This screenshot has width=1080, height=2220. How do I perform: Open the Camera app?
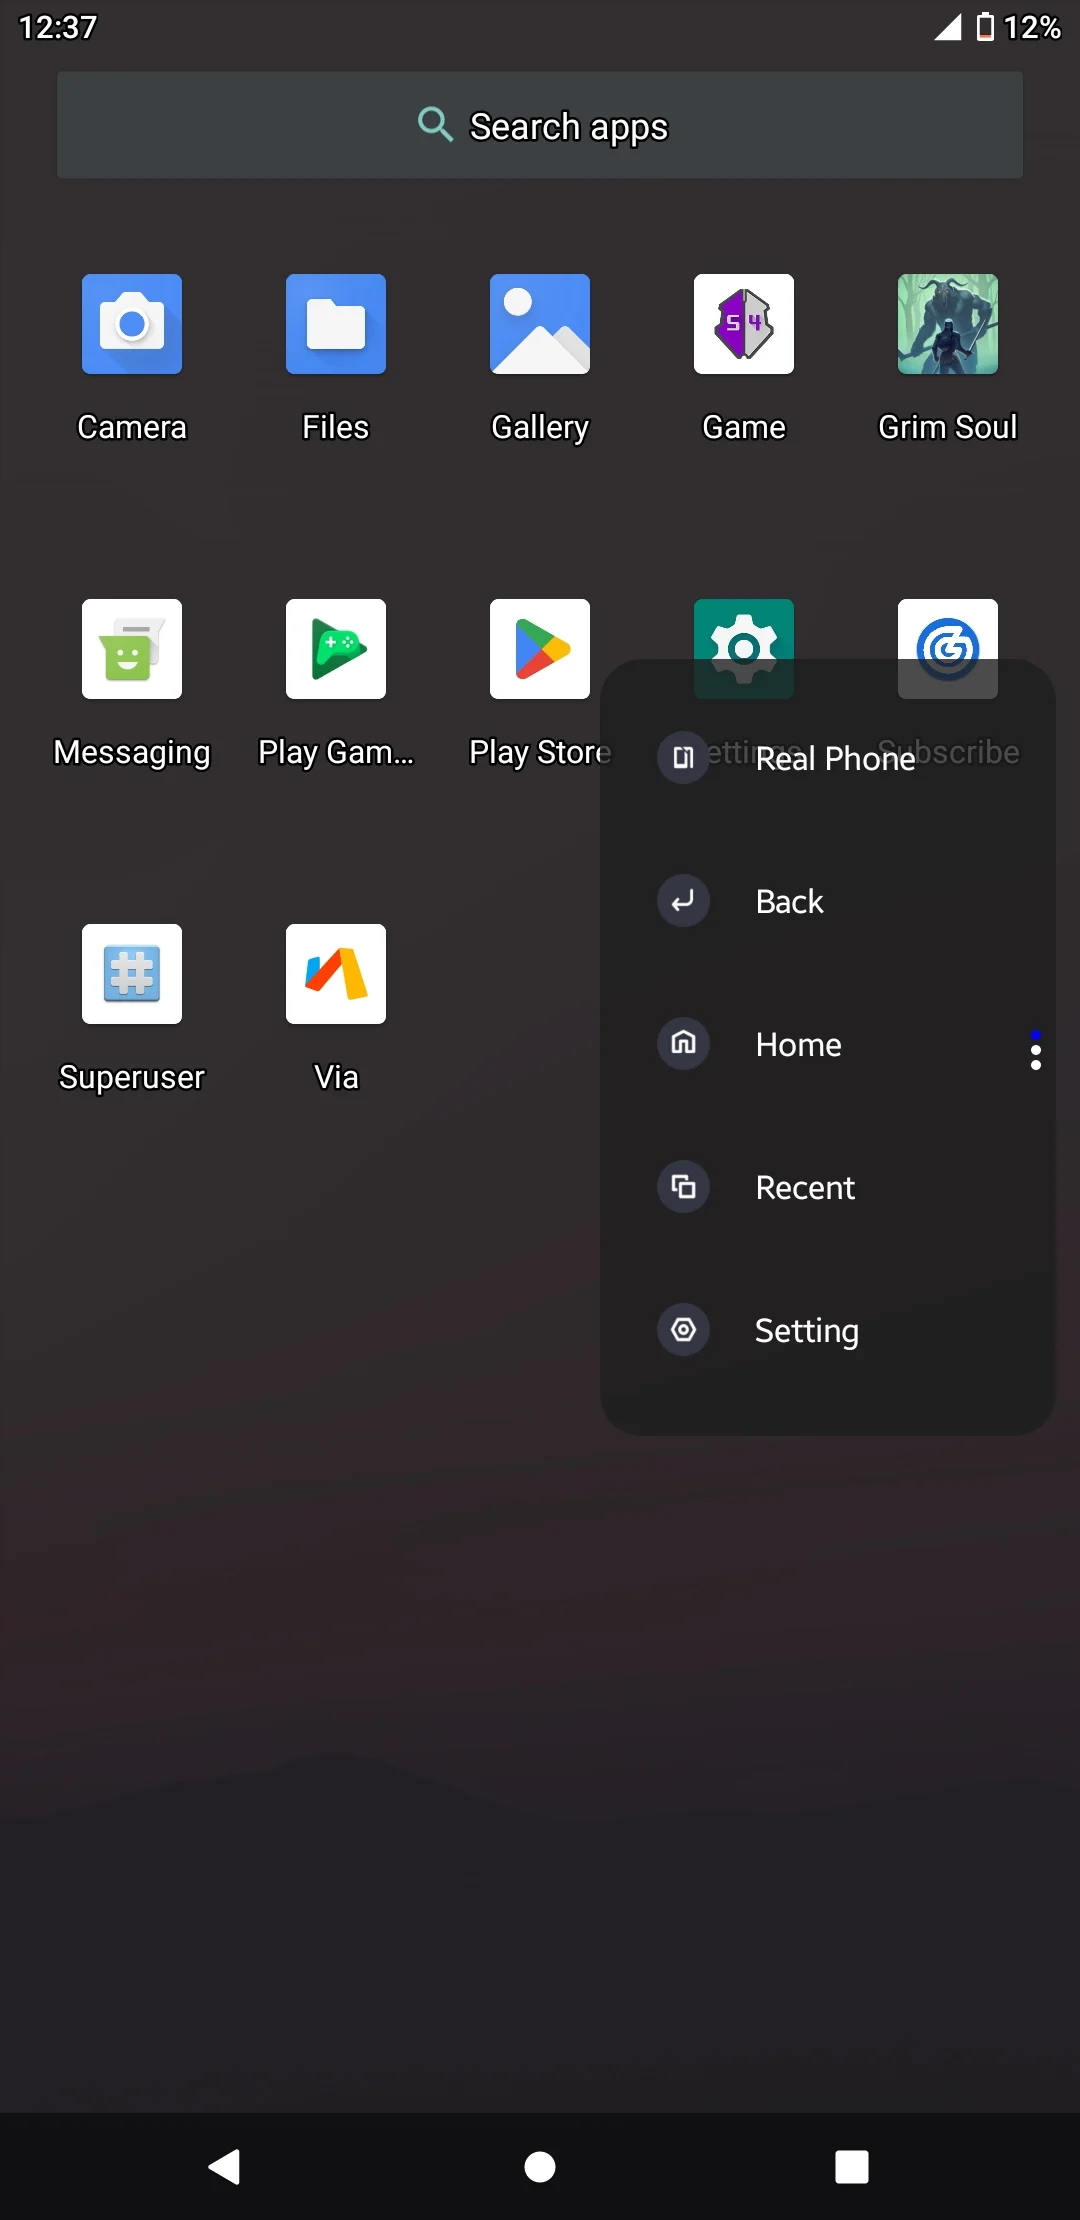[x=132, y=325]
